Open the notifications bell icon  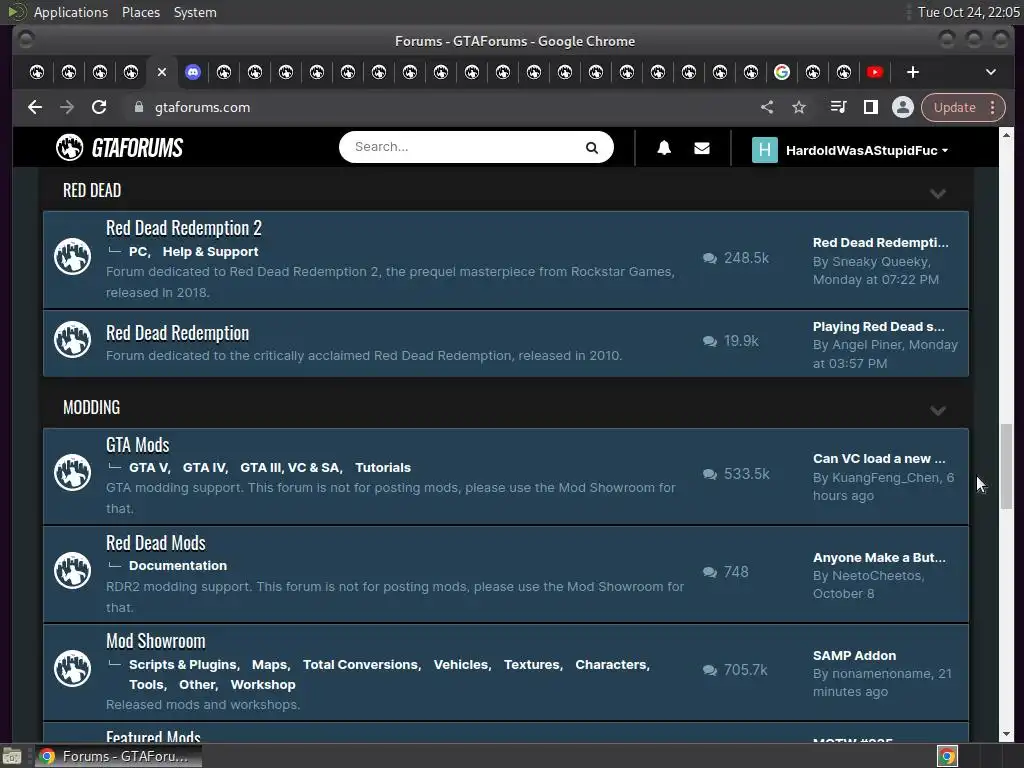click(664, 148)
